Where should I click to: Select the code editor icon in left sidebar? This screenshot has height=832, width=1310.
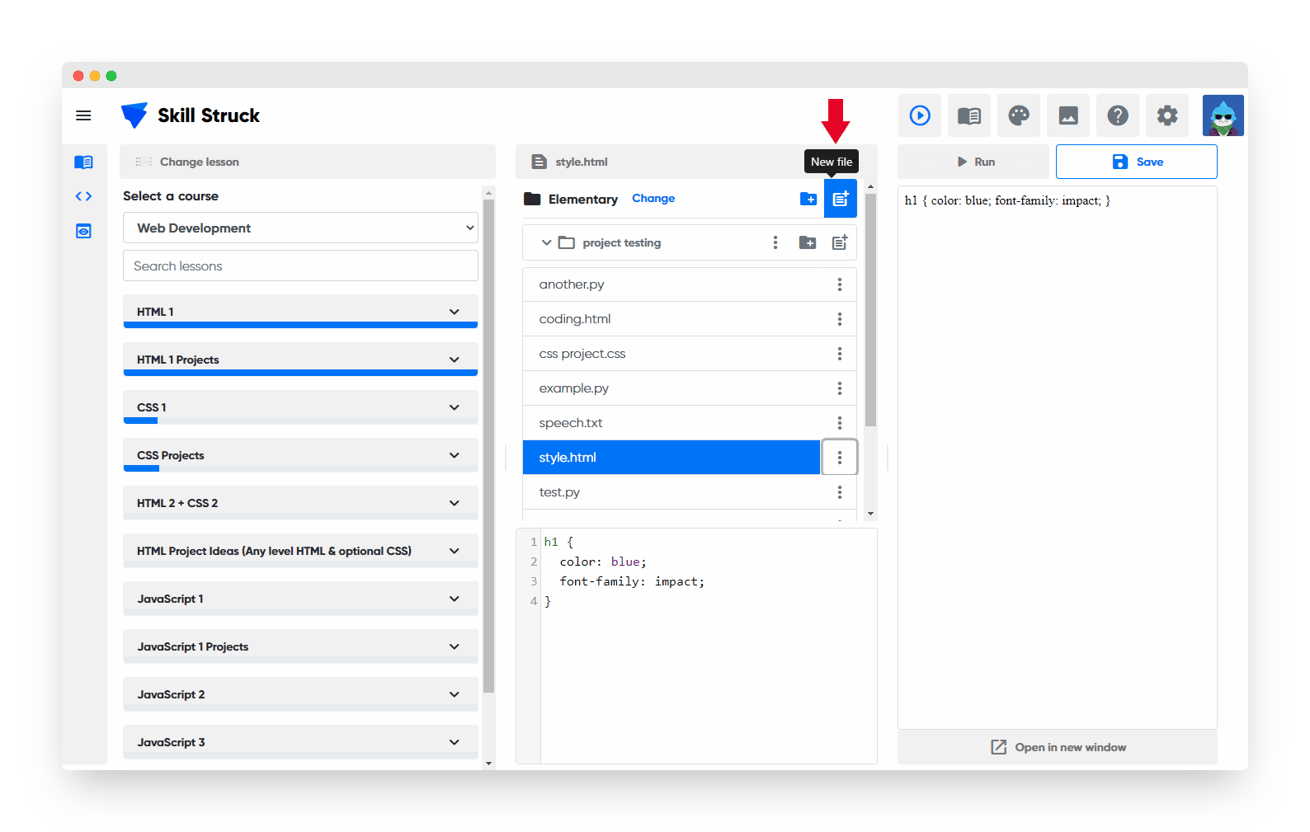[84, 196]
